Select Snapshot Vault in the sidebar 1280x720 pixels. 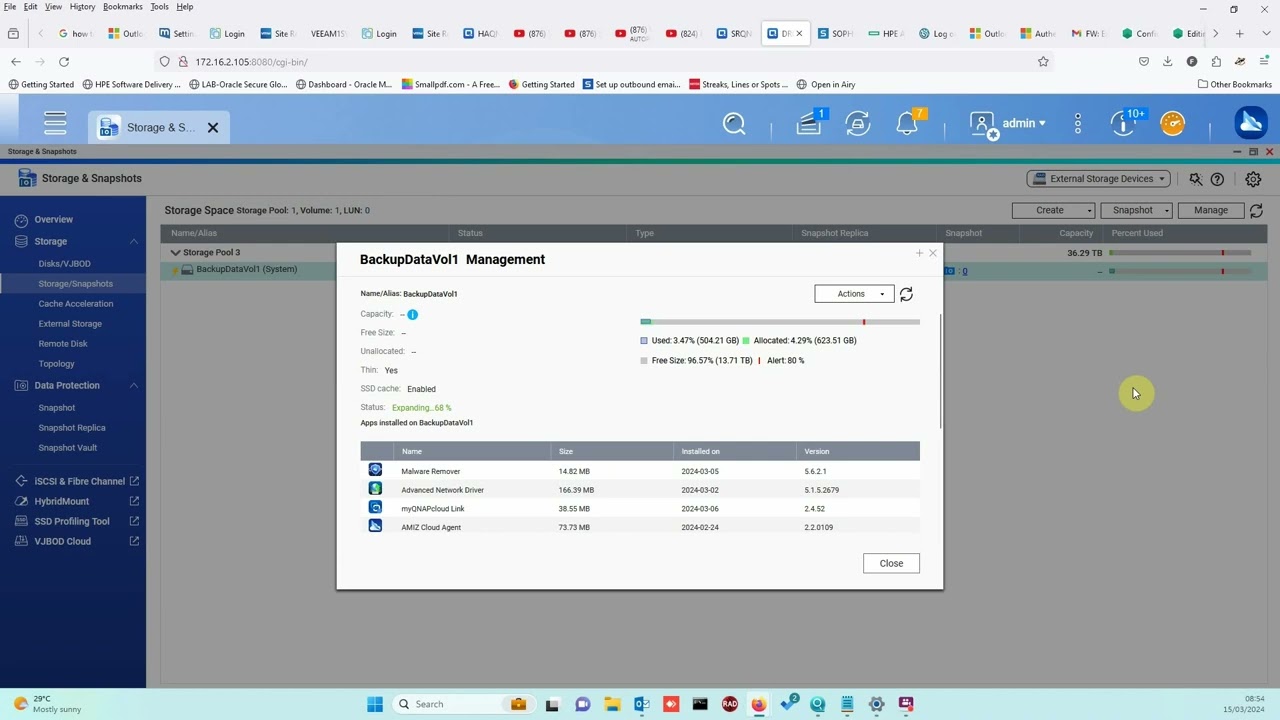coord(68,447)
